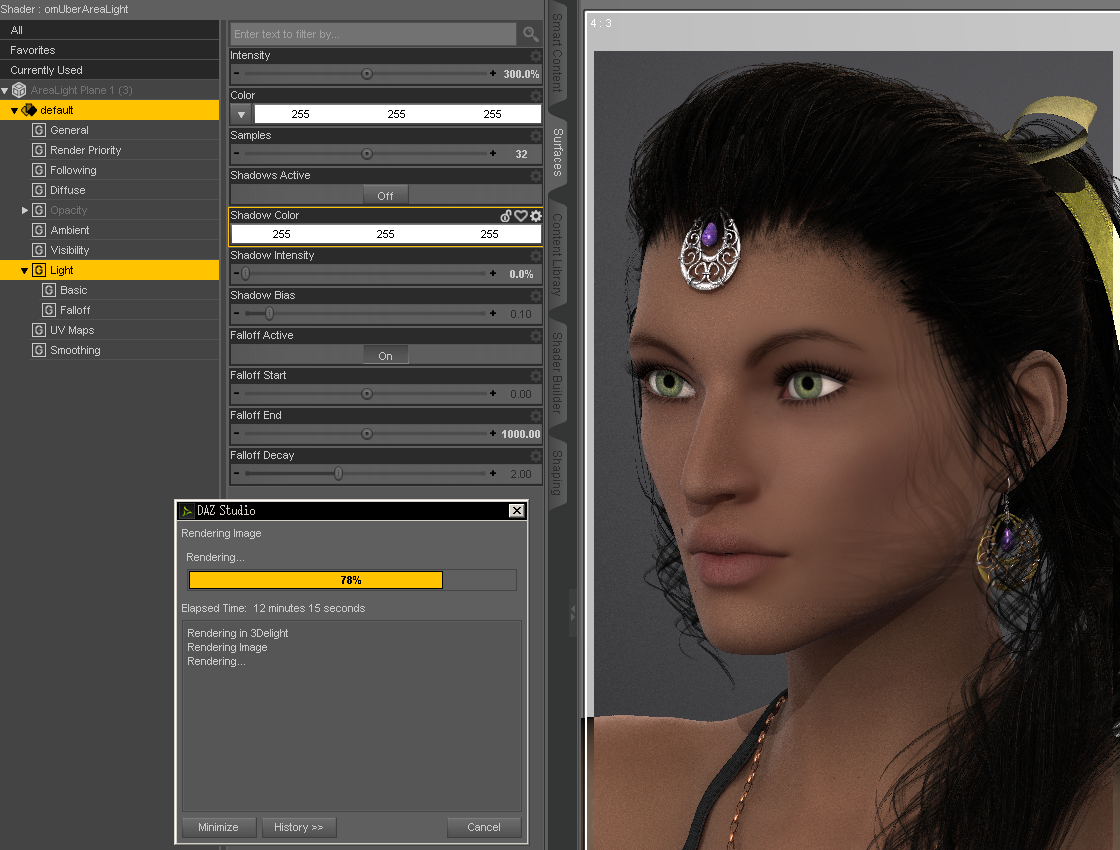Increase Intensity with the plus button
1120x850 pixels.
click(x=493, y=74)
